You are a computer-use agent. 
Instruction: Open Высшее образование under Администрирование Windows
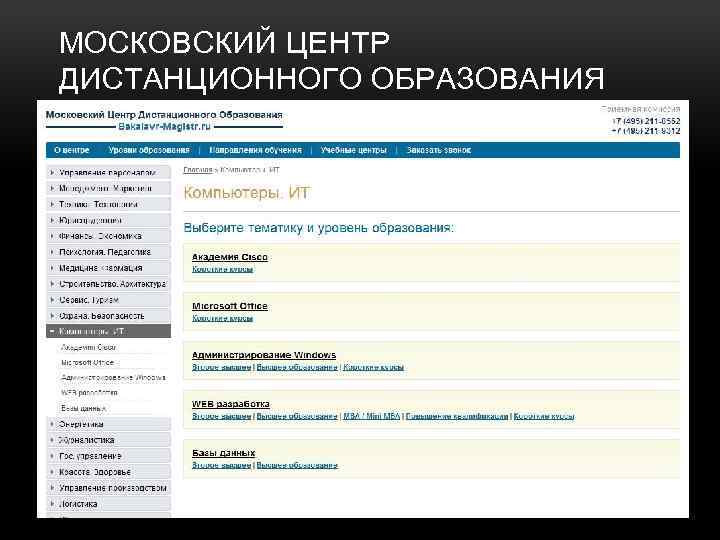[x=297, y=367]
